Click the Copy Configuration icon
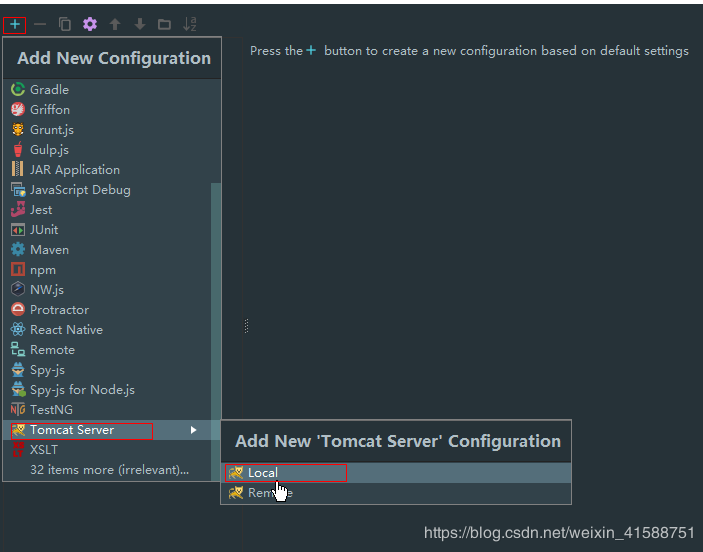This screenshot has height=552, width=703. (65, 24)
